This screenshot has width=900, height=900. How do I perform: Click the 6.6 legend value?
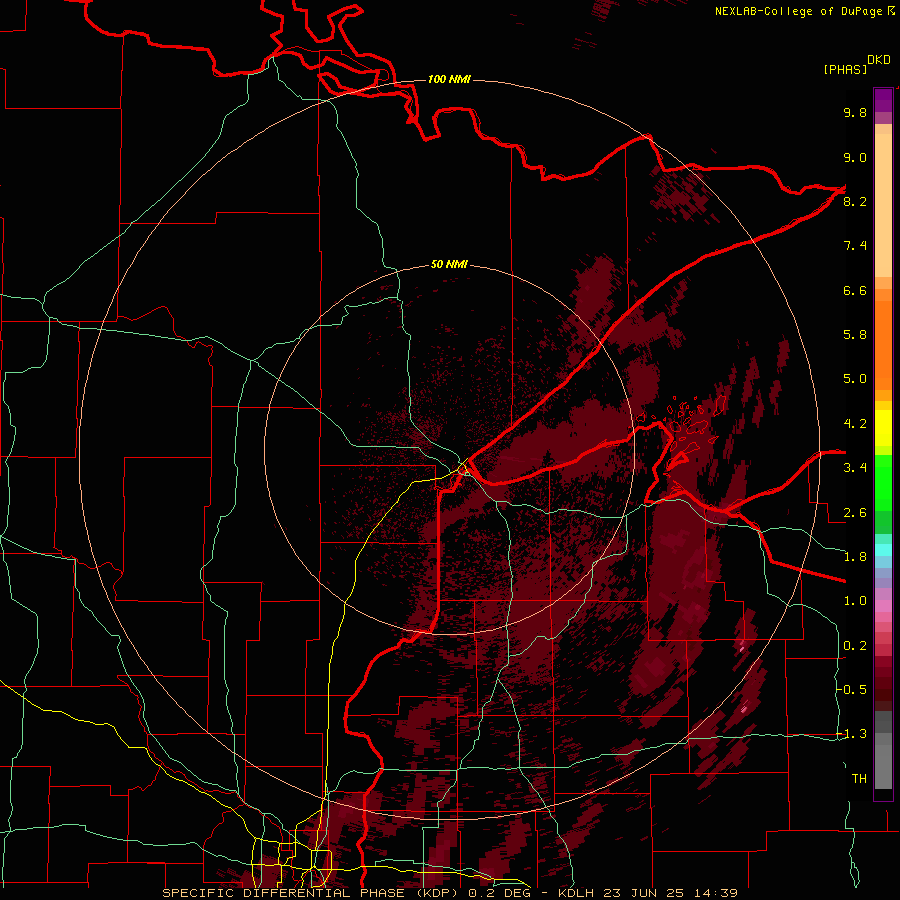tap(855, 290)
